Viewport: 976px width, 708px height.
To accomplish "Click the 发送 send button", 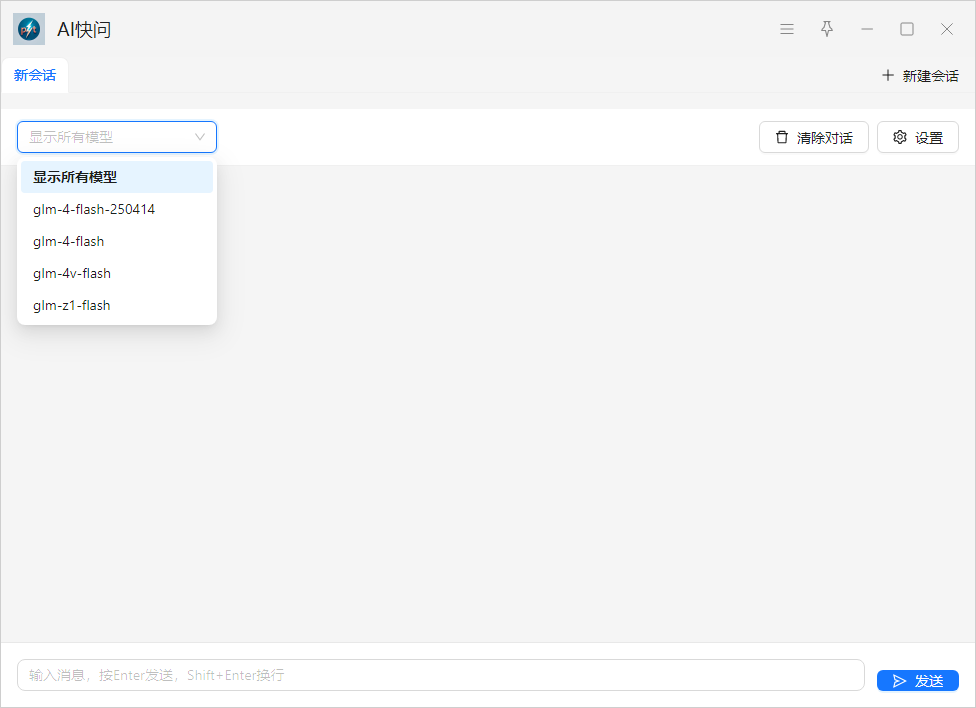I will tap(917, 681).
